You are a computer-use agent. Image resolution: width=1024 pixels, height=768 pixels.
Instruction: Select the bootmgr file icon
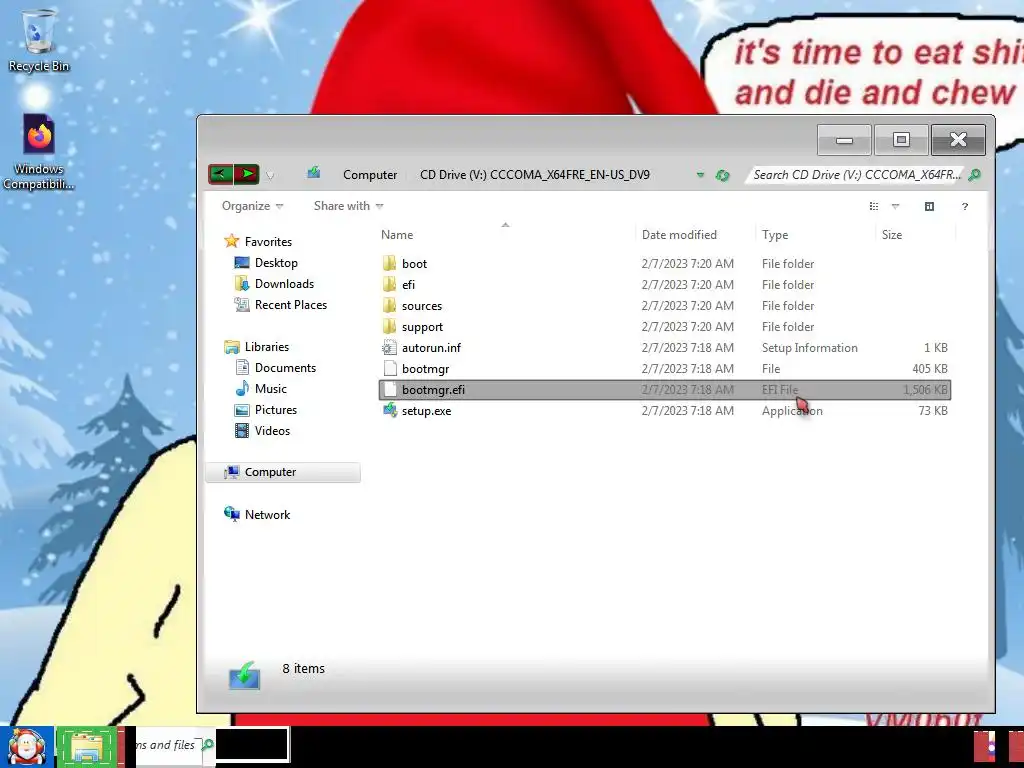point(390,368)
